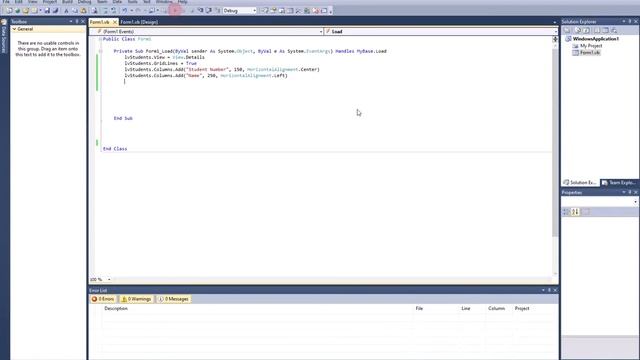Viewport: 640px width, 360px height.
Task: Open the Help menu
Action: (x=182, y=2)
